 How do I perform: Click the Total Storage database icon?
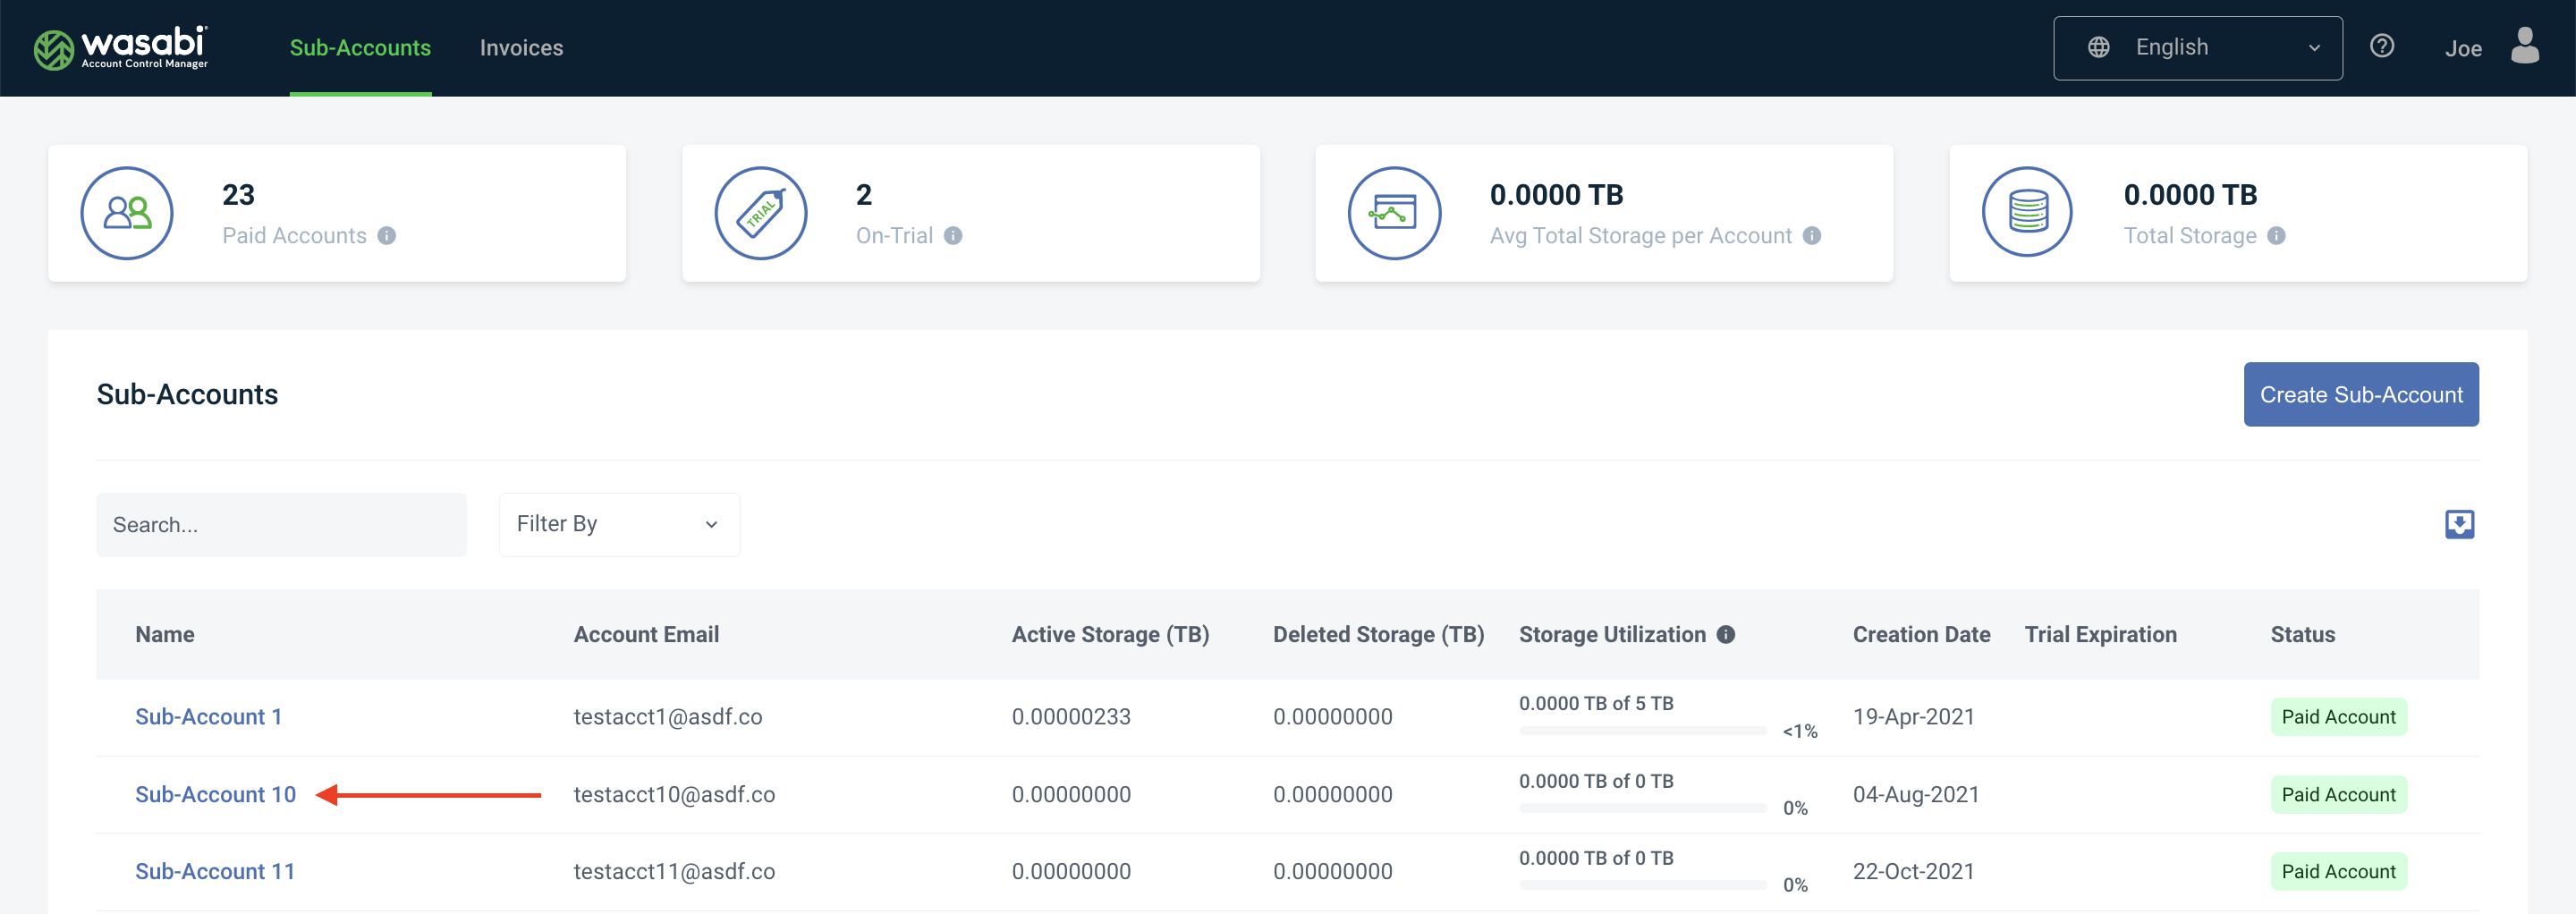2028,213
